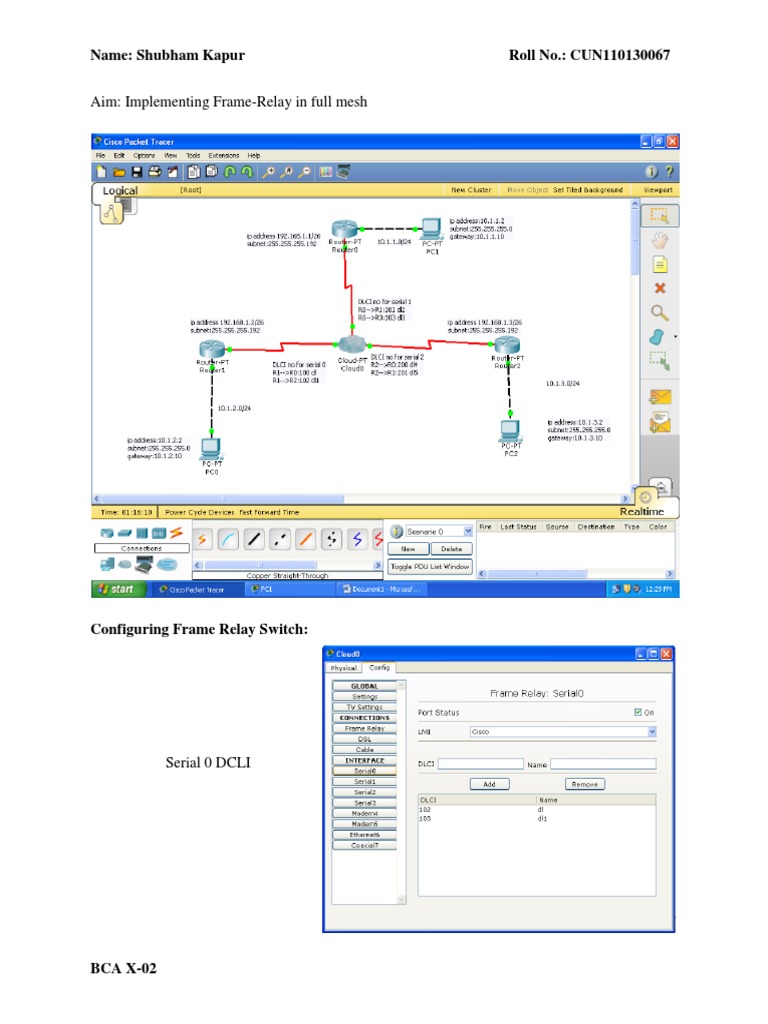
Task: Click the blue Info icon at the toolbar's right end
Action: 651,172
